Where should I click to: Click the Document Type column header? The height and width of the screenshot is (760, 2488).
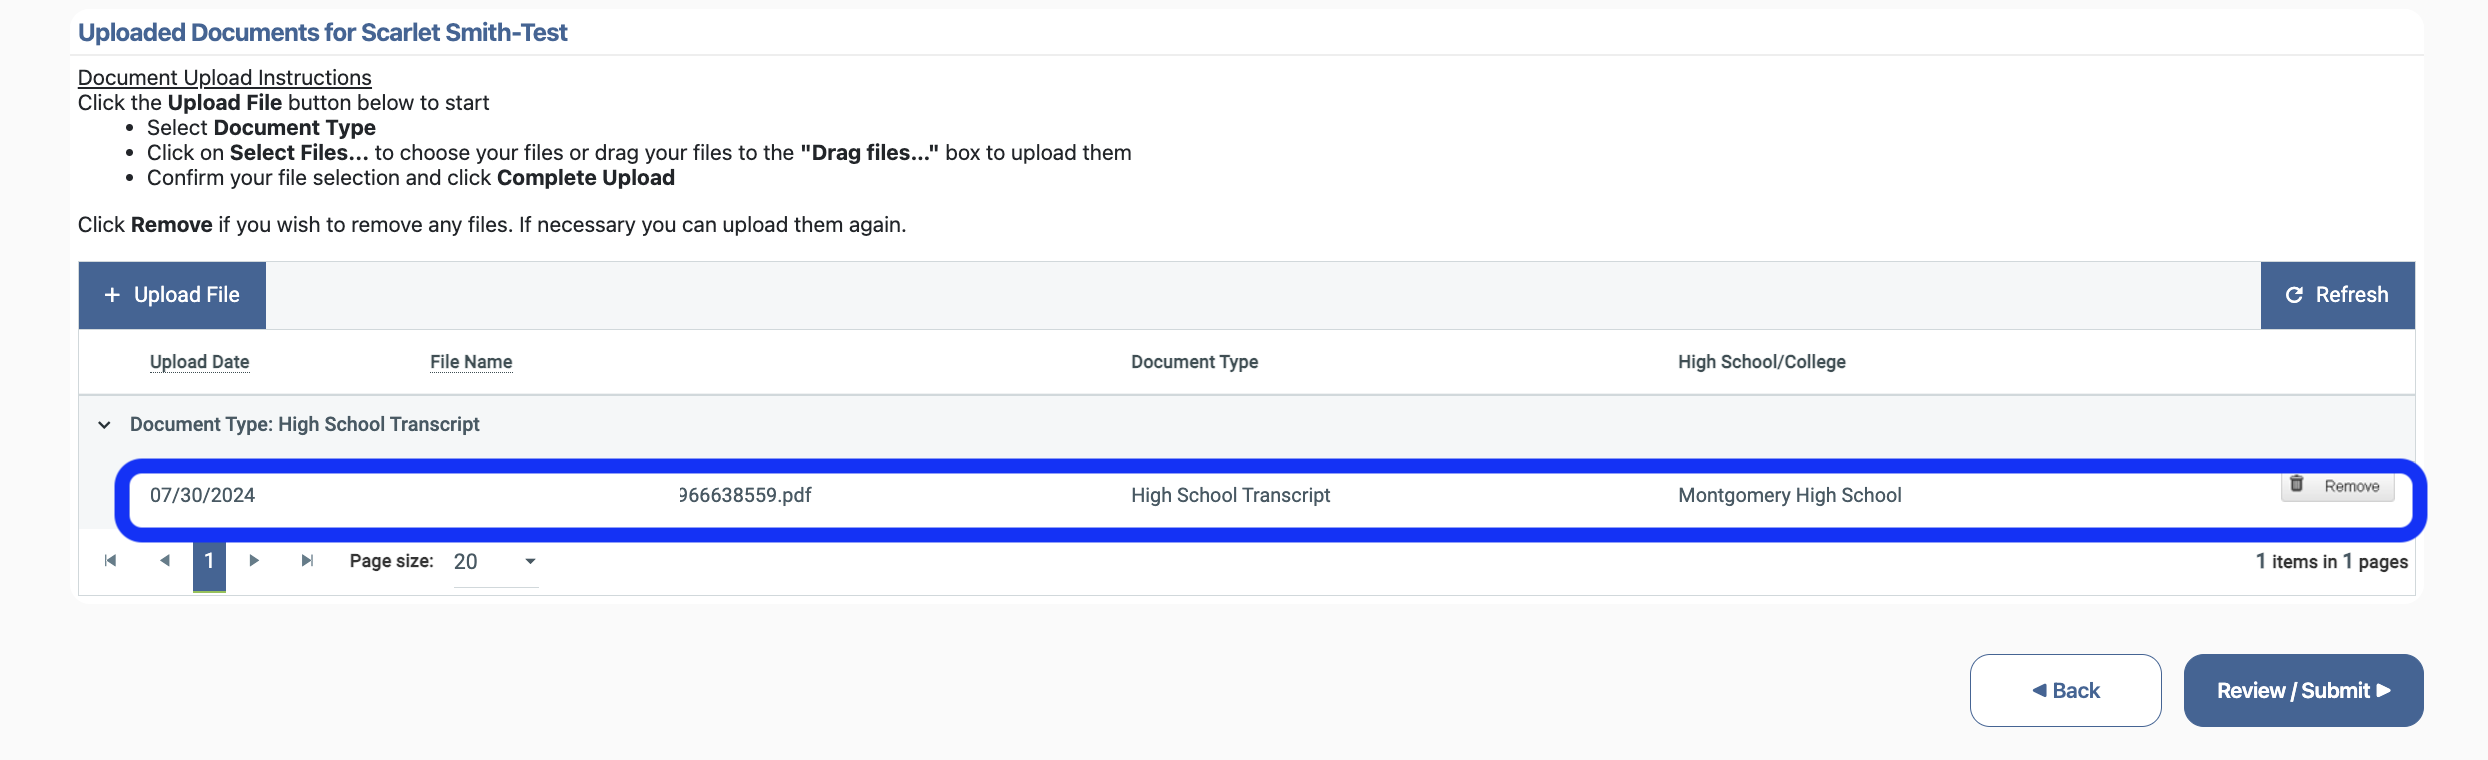(x=1194, y=362)
